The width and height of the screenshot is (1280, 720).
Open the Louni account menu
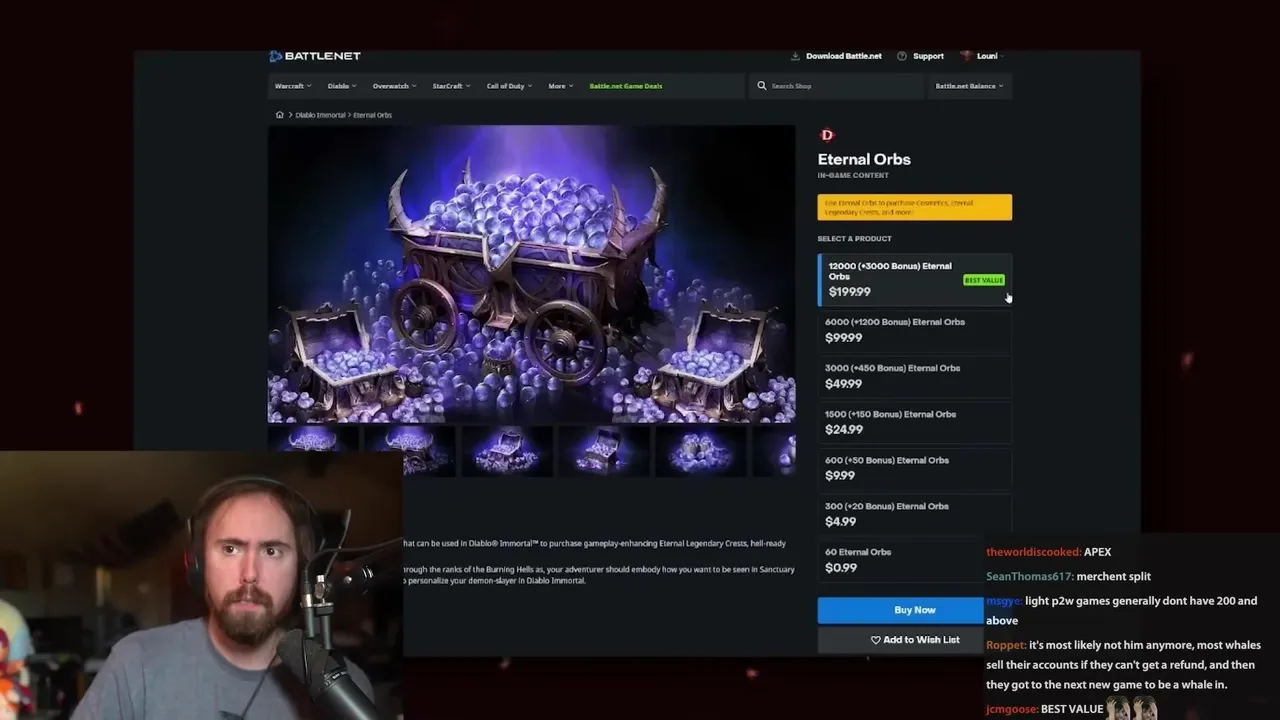click(x=981, y=56)
